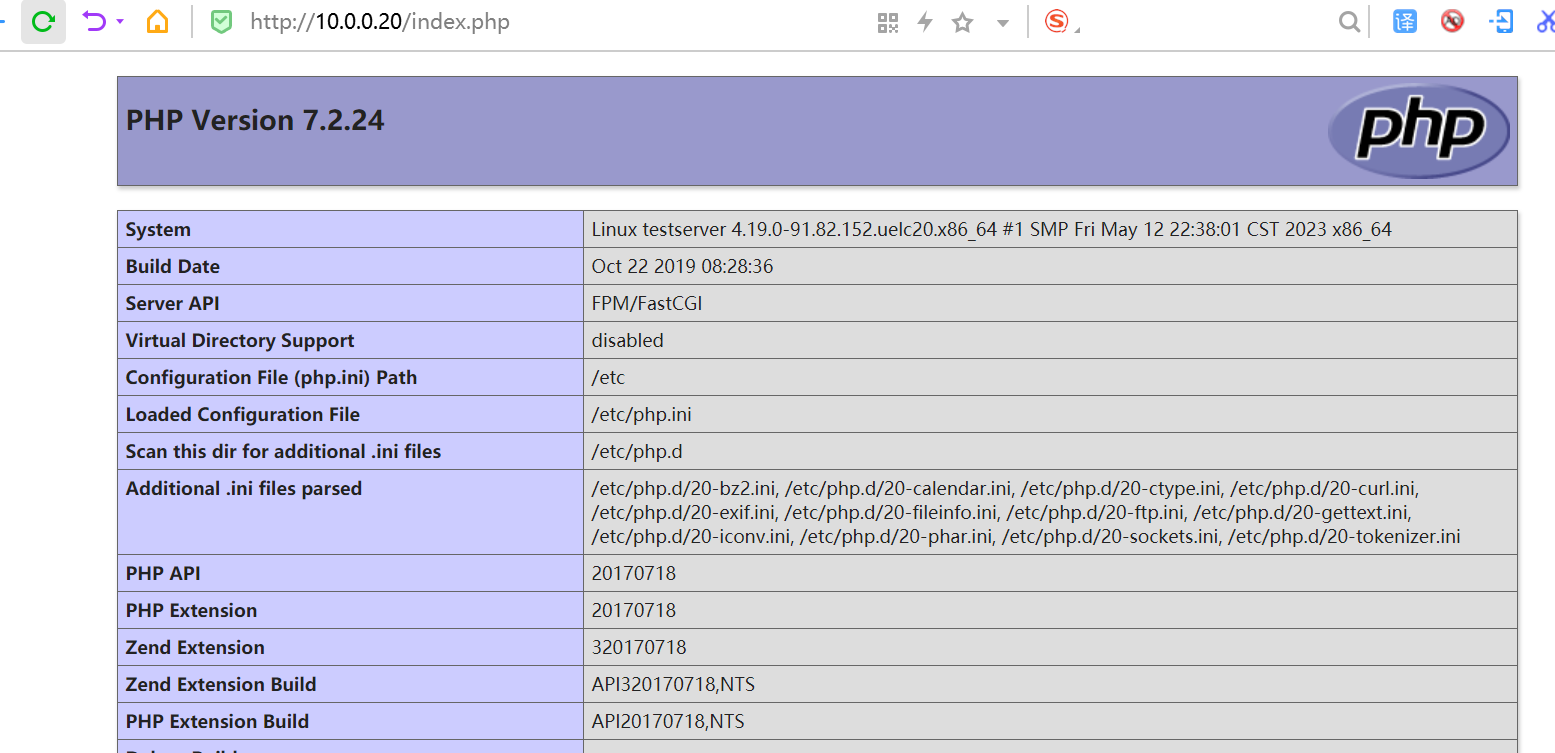Image resolution: width=1555 pixels, height=753 pixels.
Task: Click the FPM/FastCGI value
Action: [x=647, y=304]
